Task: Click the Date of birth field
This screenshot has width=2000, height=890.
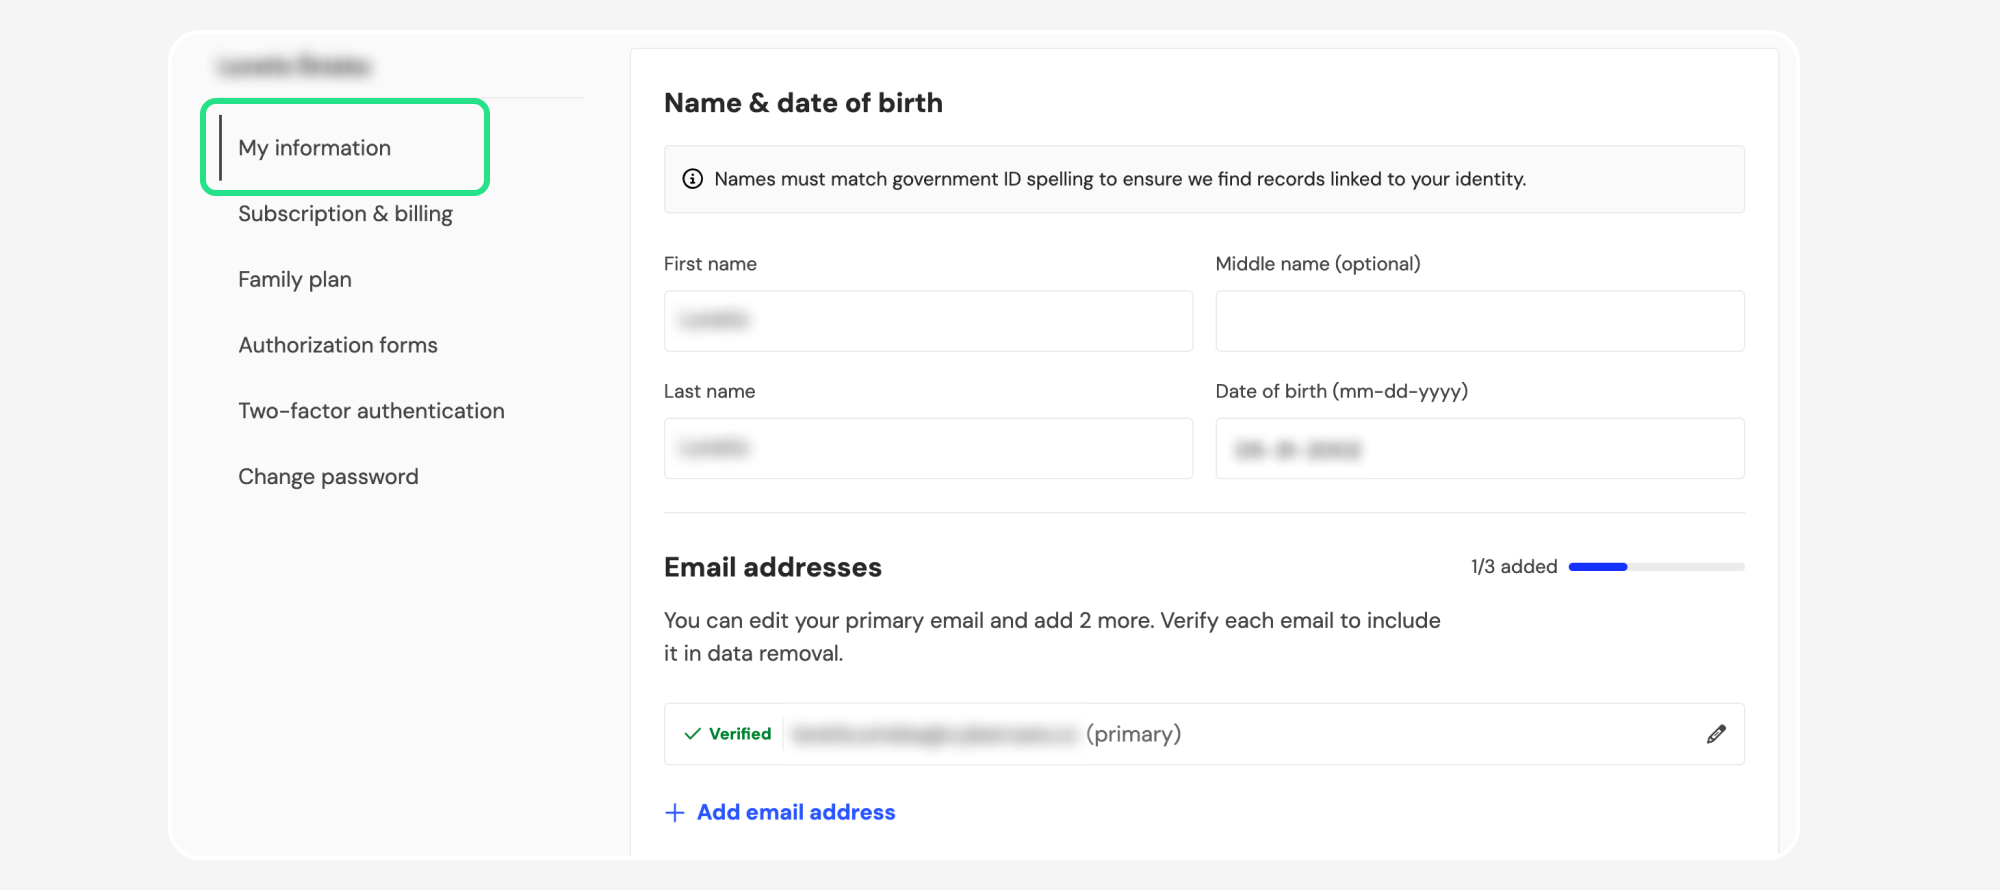Action: (x=1480, y=448)
